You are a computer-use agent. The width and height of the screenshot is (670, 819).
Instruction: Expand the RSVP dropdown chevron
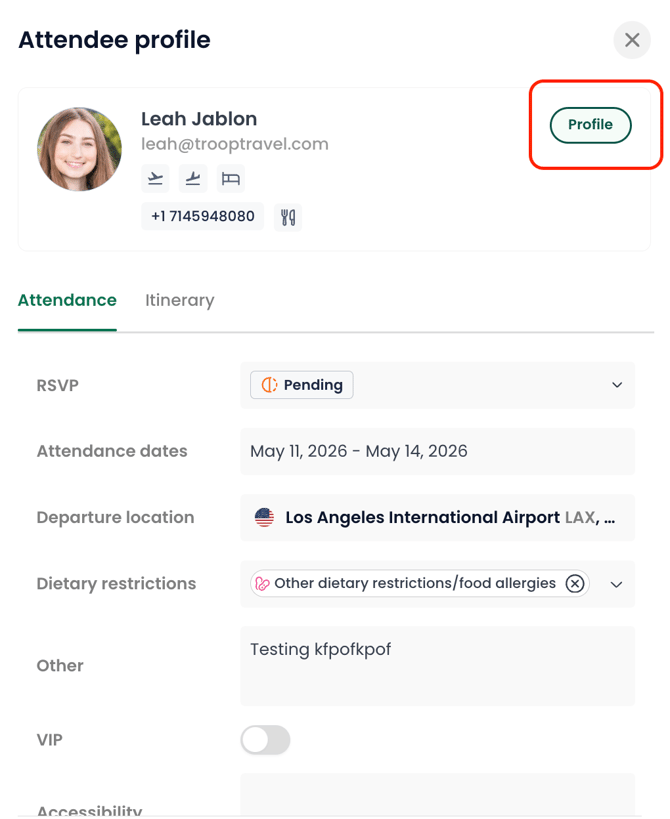coord(617,385)
